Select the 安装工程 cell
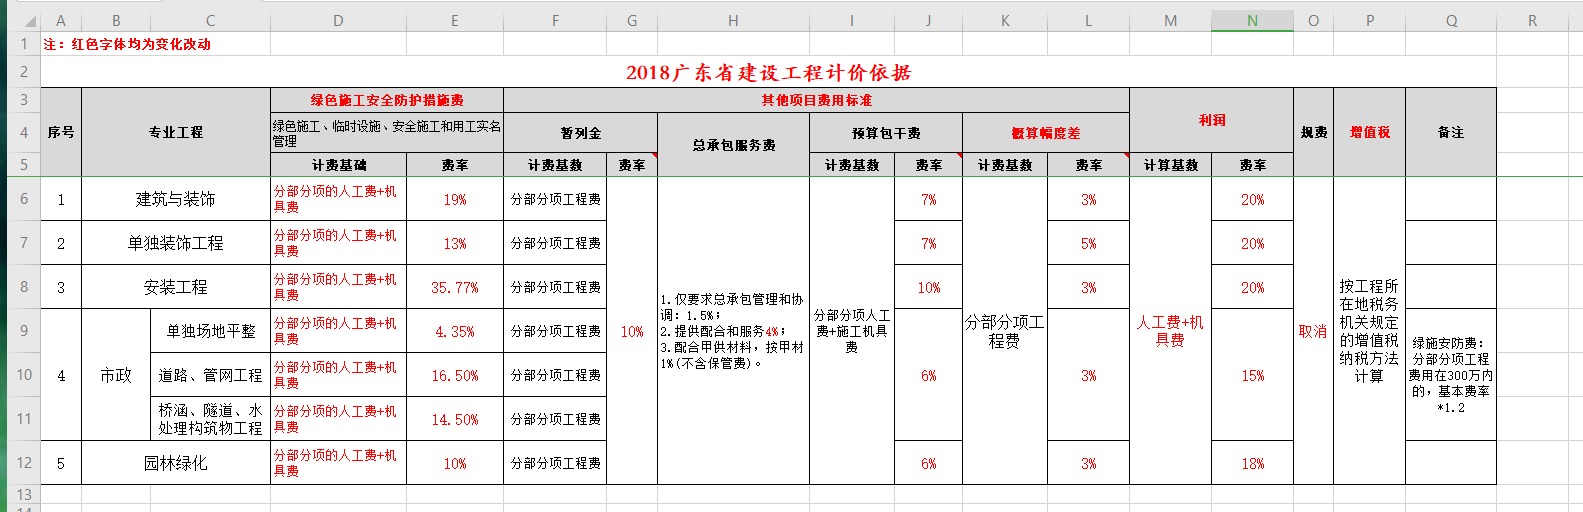 pyautogui.click(x=176, y=287)
